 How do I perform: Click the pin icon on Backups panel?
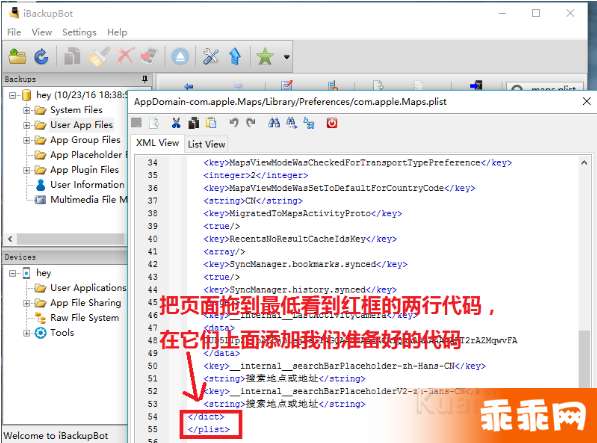[145, 79]
